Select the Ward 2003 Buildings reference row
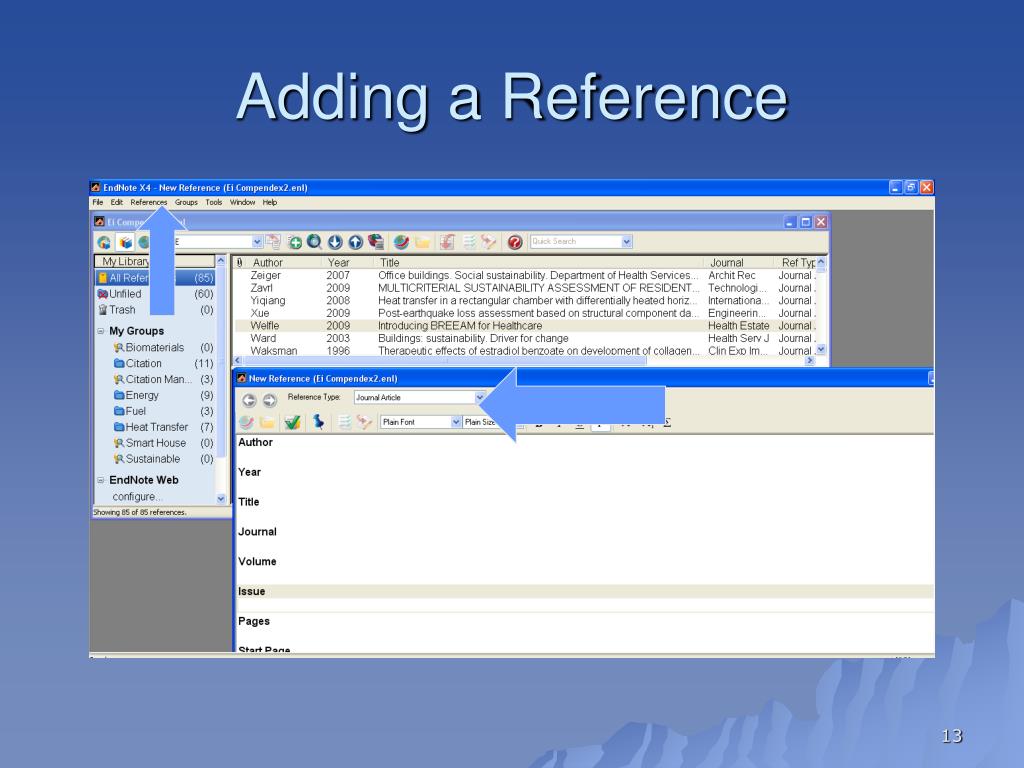 click(526, 338)
